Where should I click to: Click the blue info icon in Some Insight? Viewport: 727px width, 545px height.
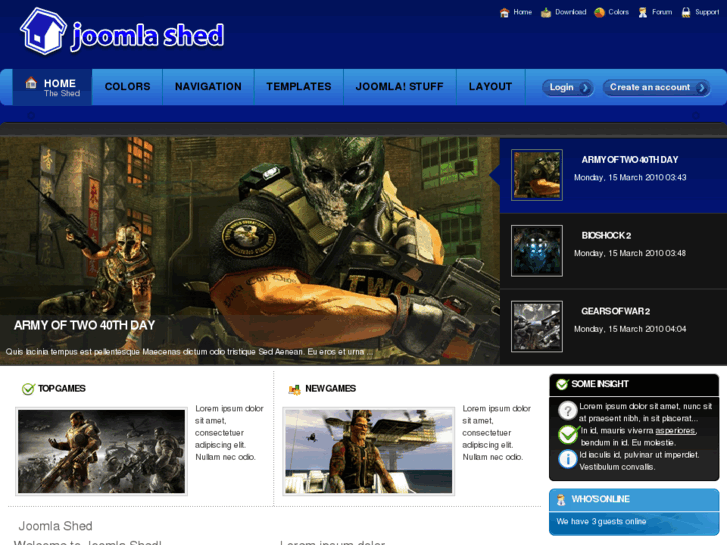(x=568, y=459)
